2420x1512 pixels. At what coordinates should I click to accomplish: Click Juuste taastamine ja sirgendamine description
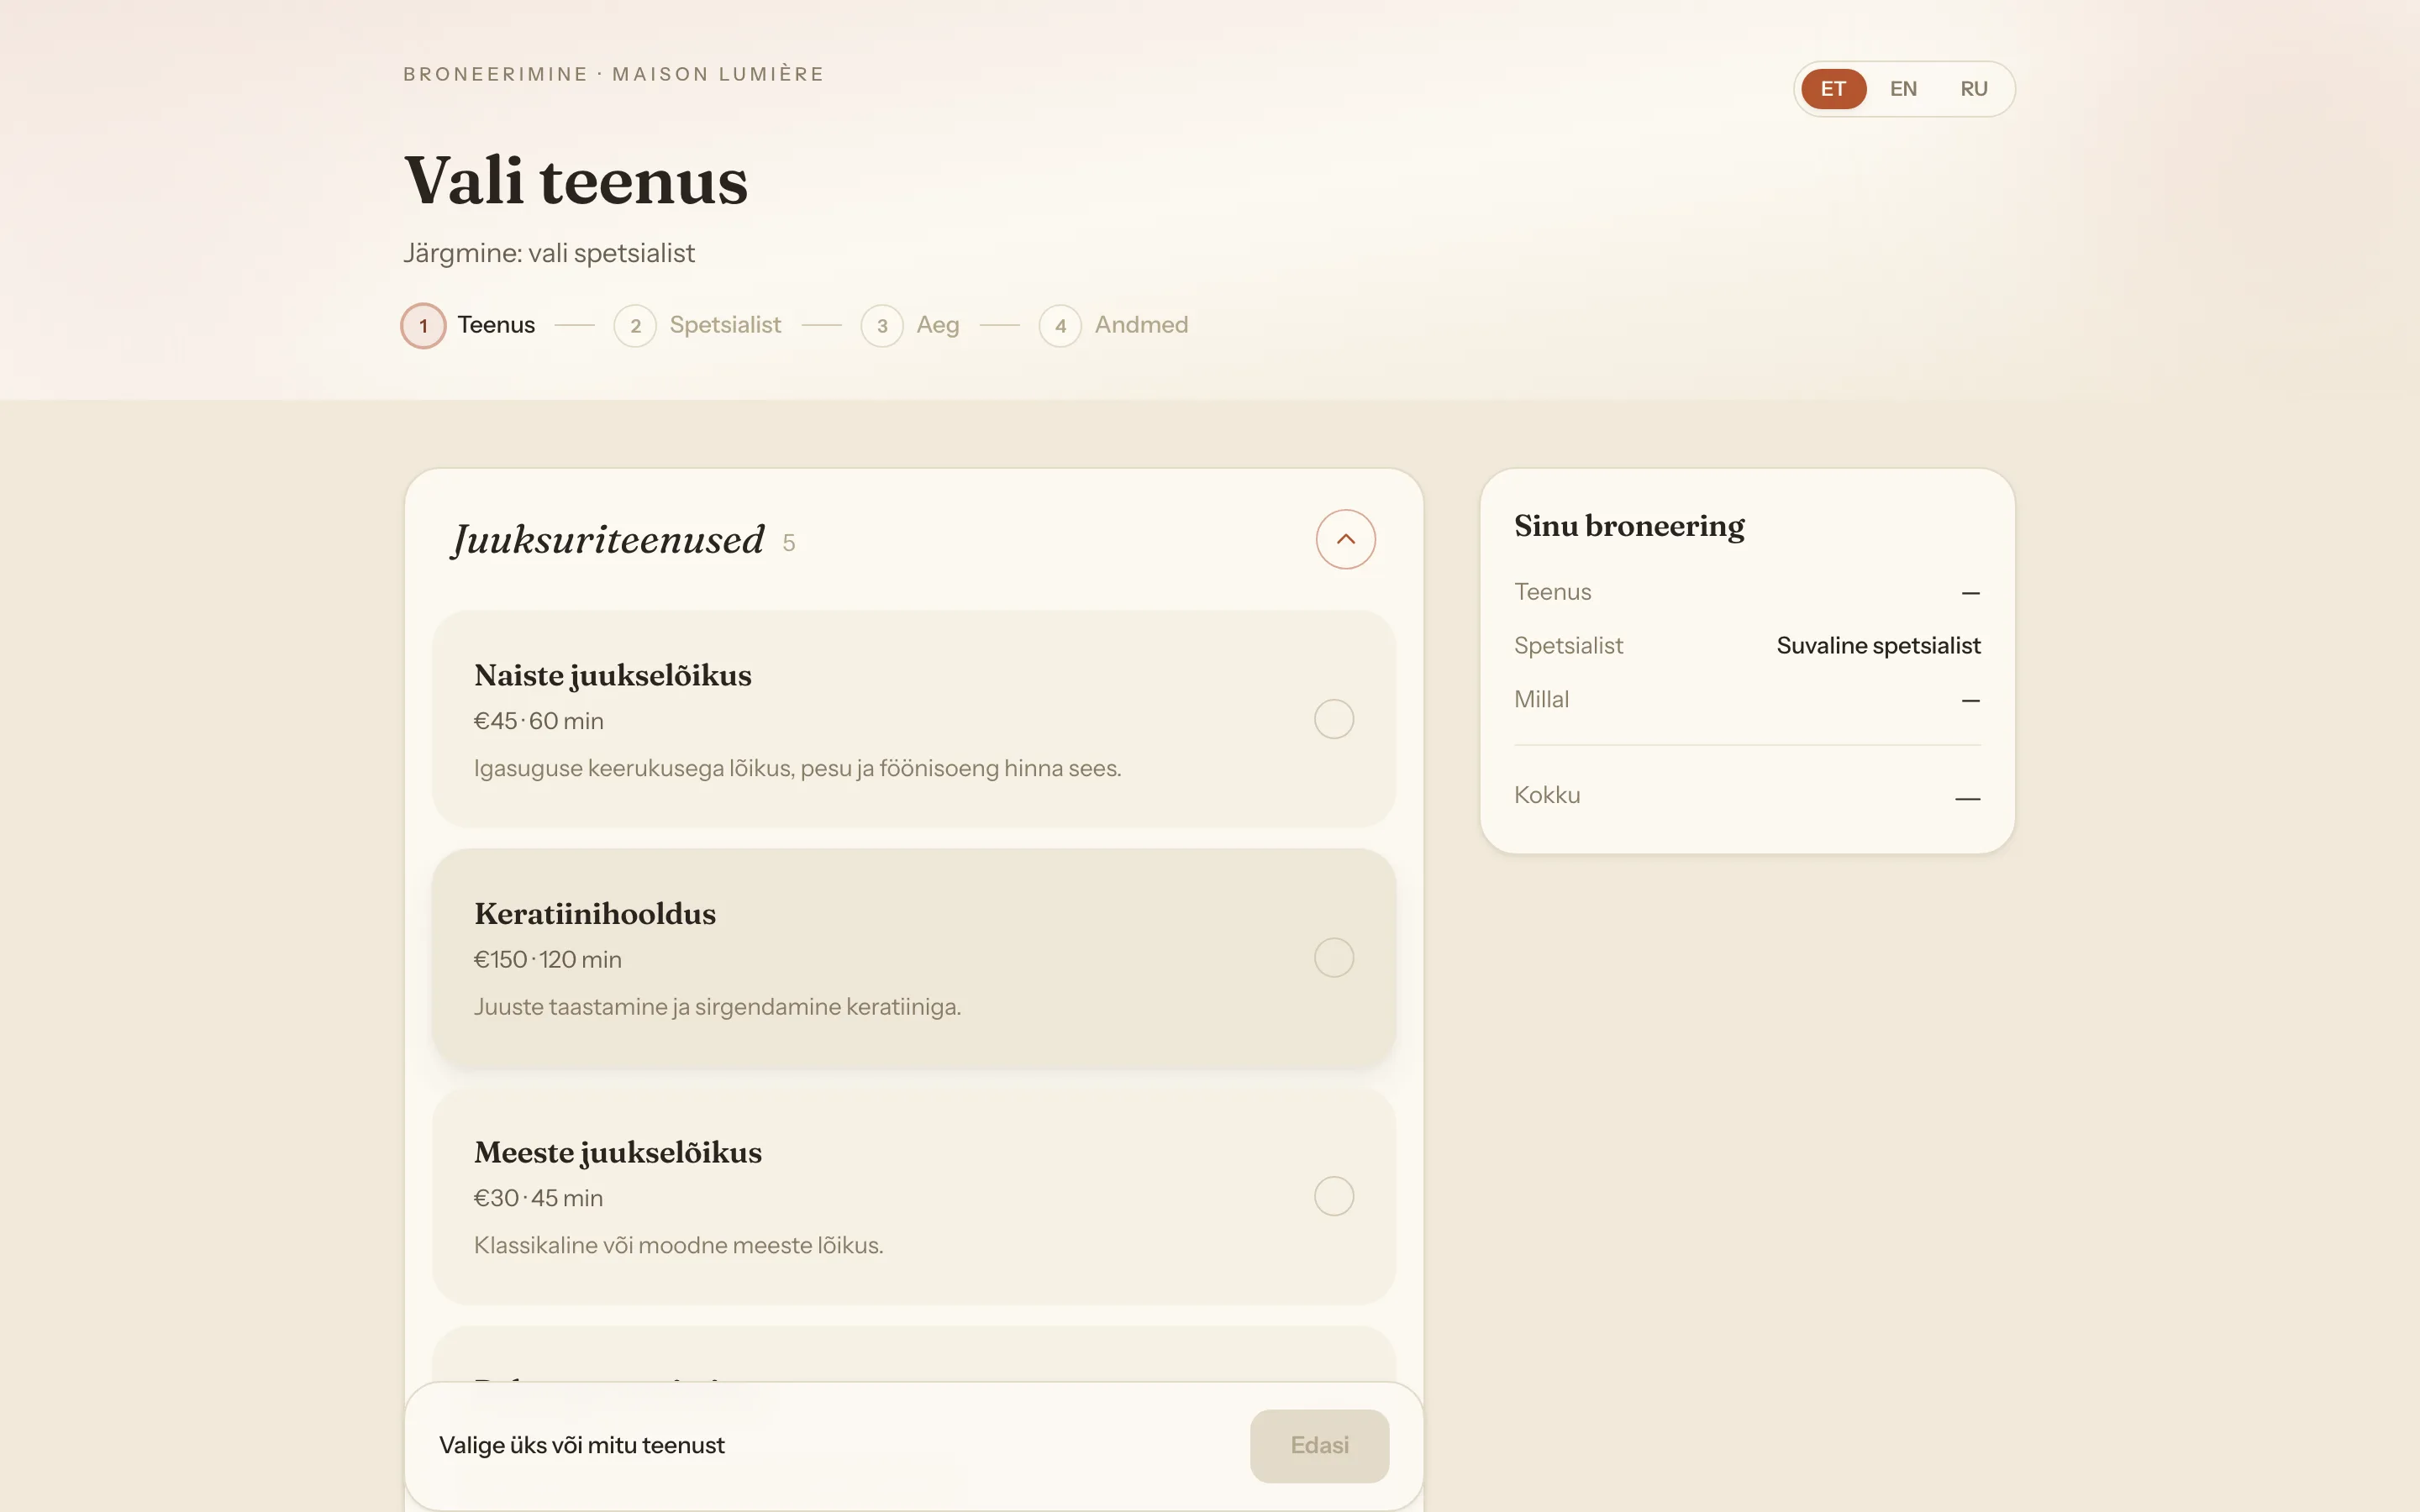pyautogui.click(x=717, y=1007)
